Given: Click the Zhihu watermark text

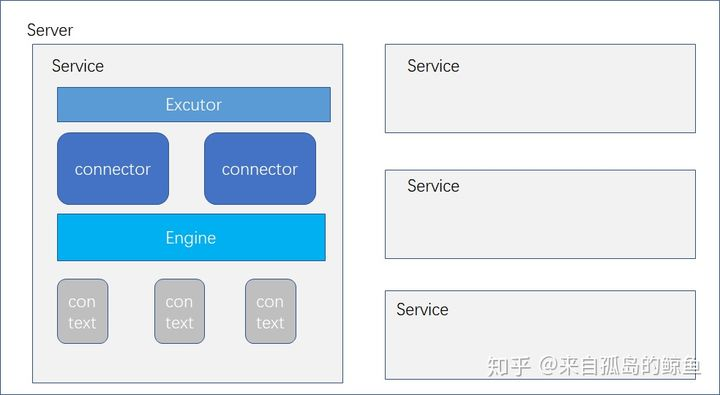Looking at the screenshot, I should pyautogui.click(x=594, y=366).
